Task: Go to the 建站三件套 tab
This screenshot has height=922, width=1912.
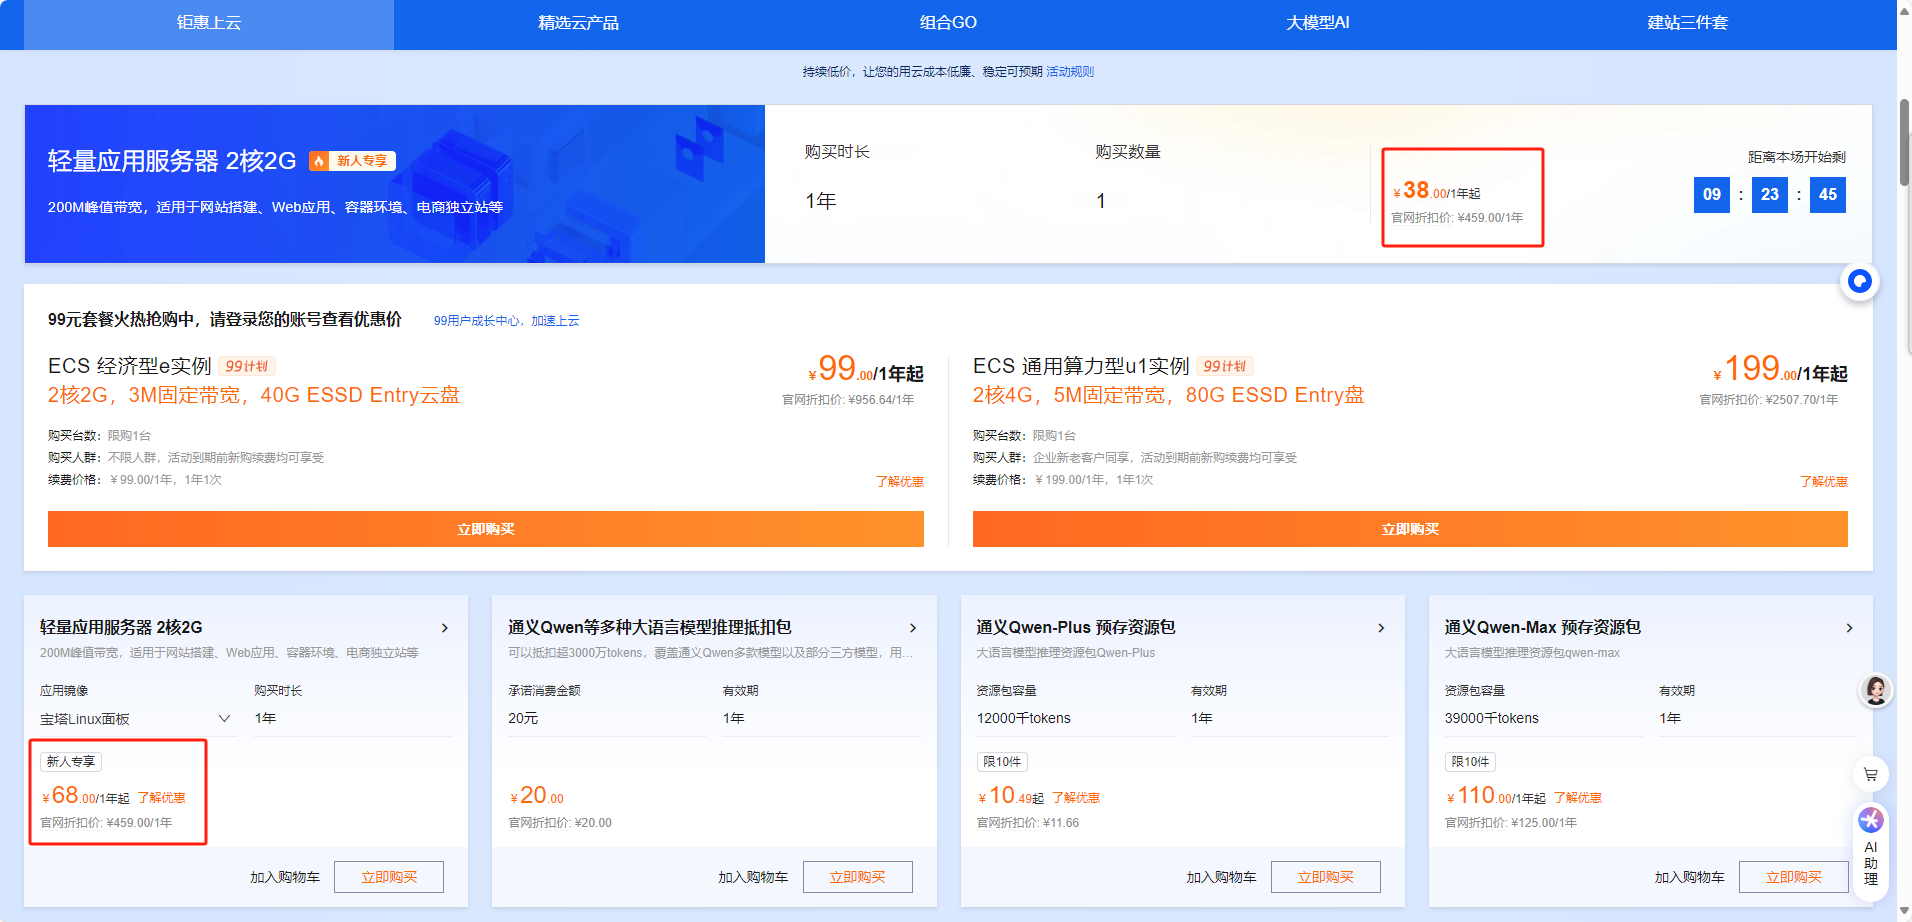Action: click(x=1687, y=23)
